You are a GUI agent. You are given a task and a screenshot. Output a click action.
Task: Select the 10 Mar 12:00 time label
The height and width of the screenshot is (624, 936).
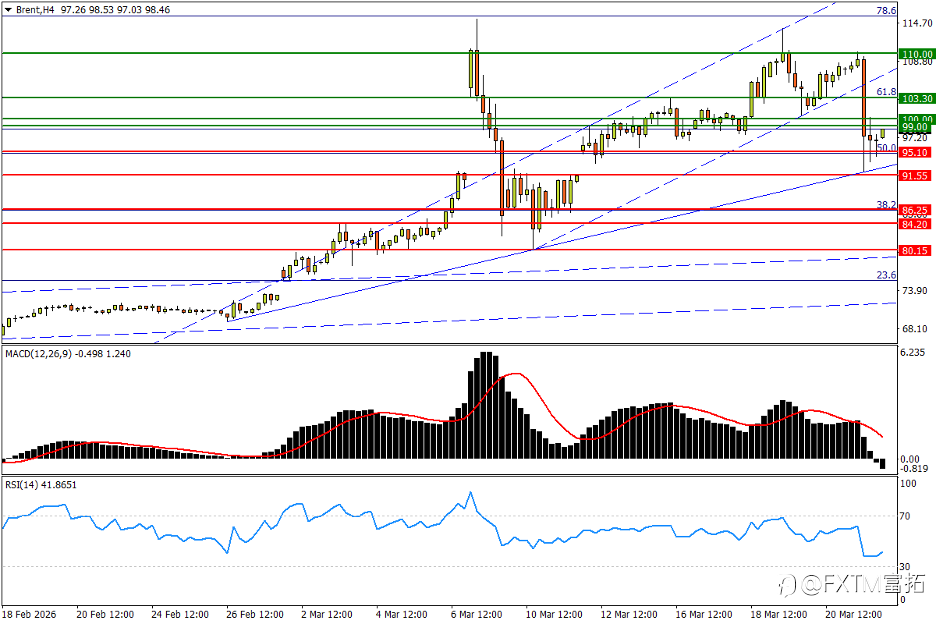pos(554,614)
